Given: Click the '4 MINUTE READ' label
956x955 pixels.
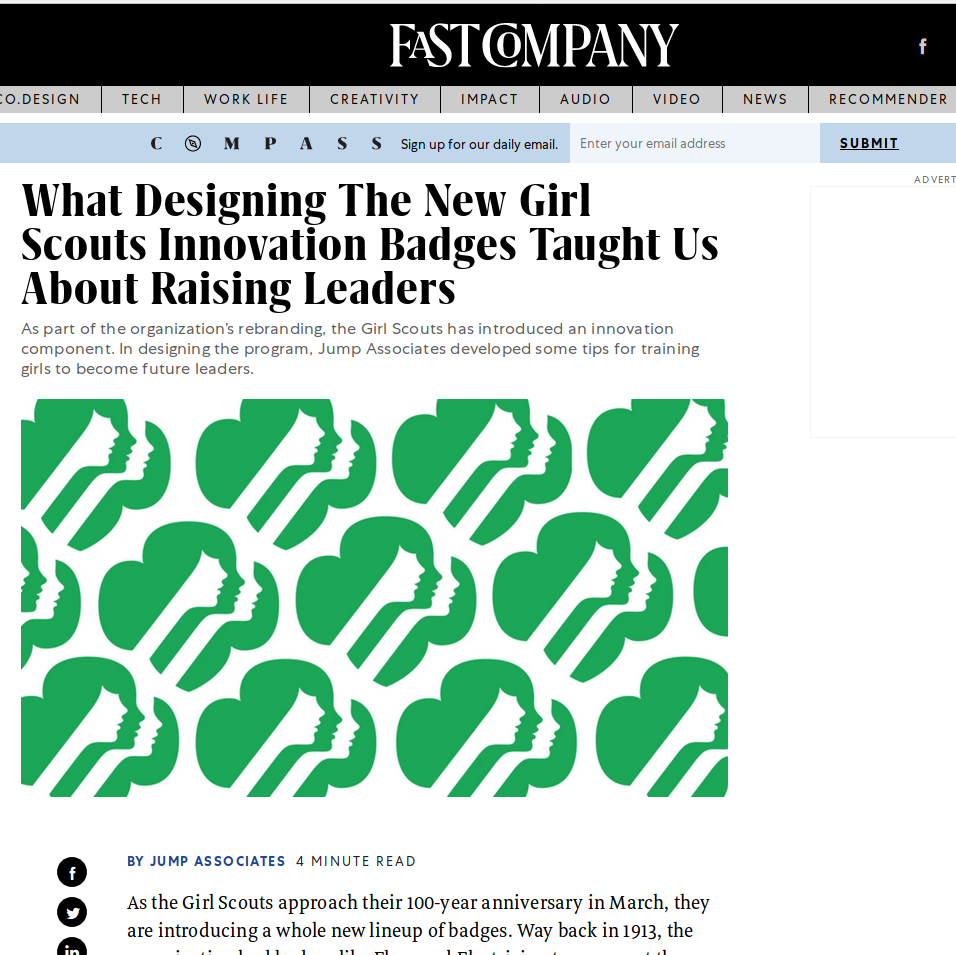Looking at the screenshot, I should 356,861.
